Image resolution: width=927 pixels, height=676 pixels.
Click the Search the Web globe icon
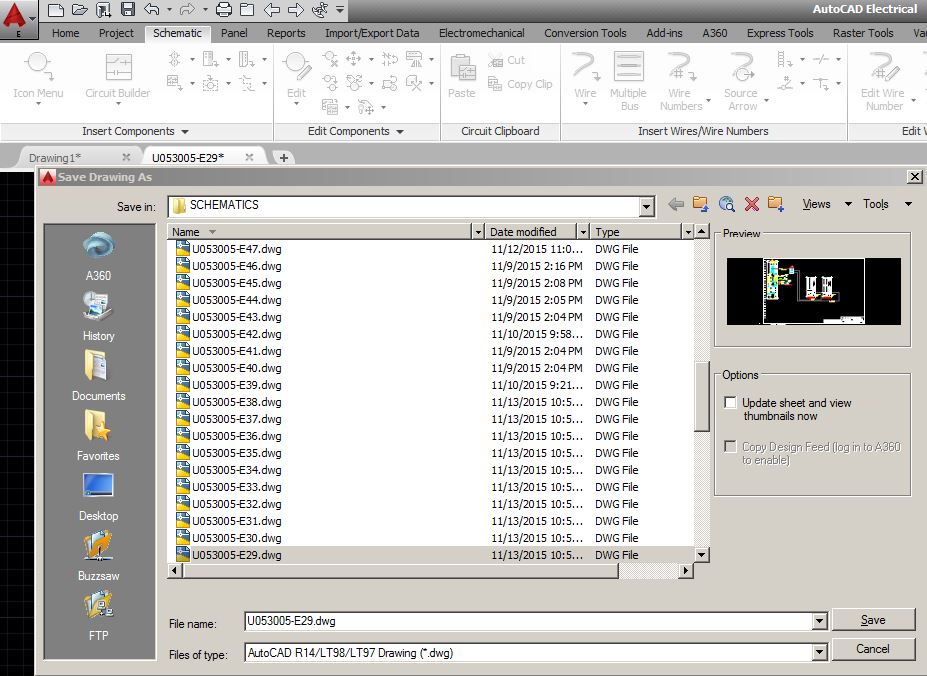pyautogui.click(x=726, y=203)
